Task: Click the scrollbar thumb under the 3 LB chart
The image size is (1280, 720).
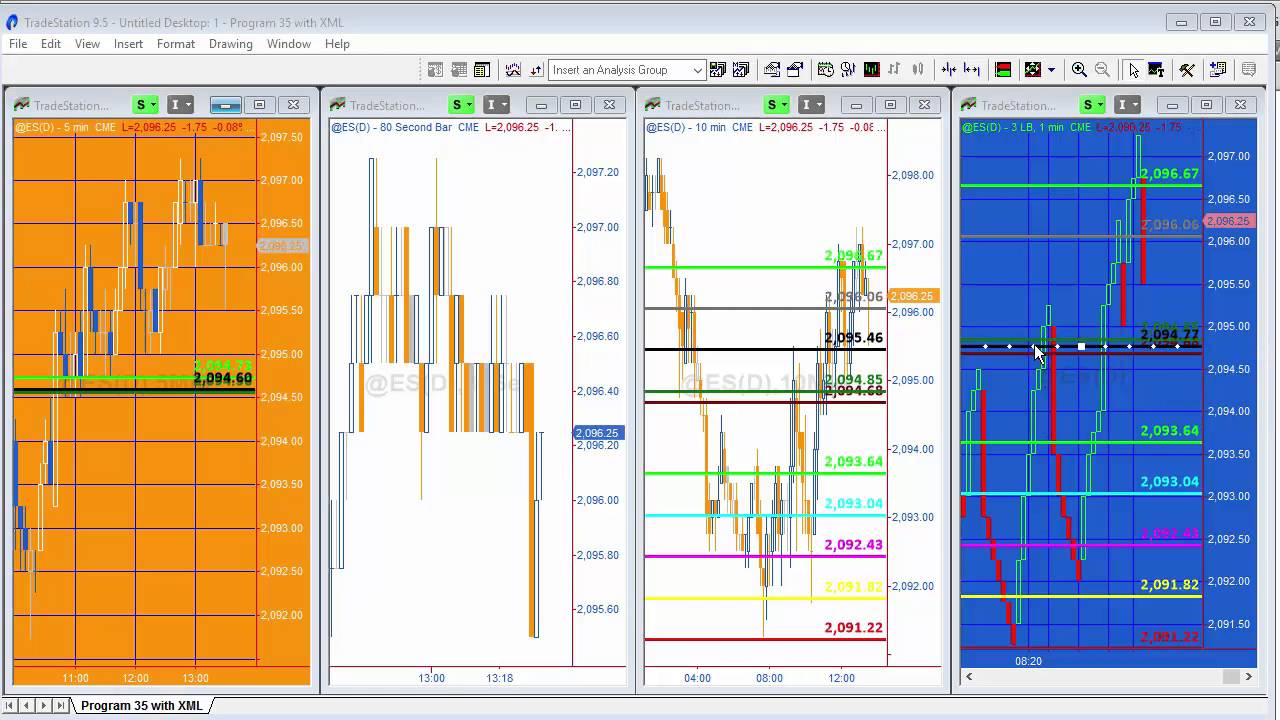Action: pyautogui.click(x=1231, y=677)
